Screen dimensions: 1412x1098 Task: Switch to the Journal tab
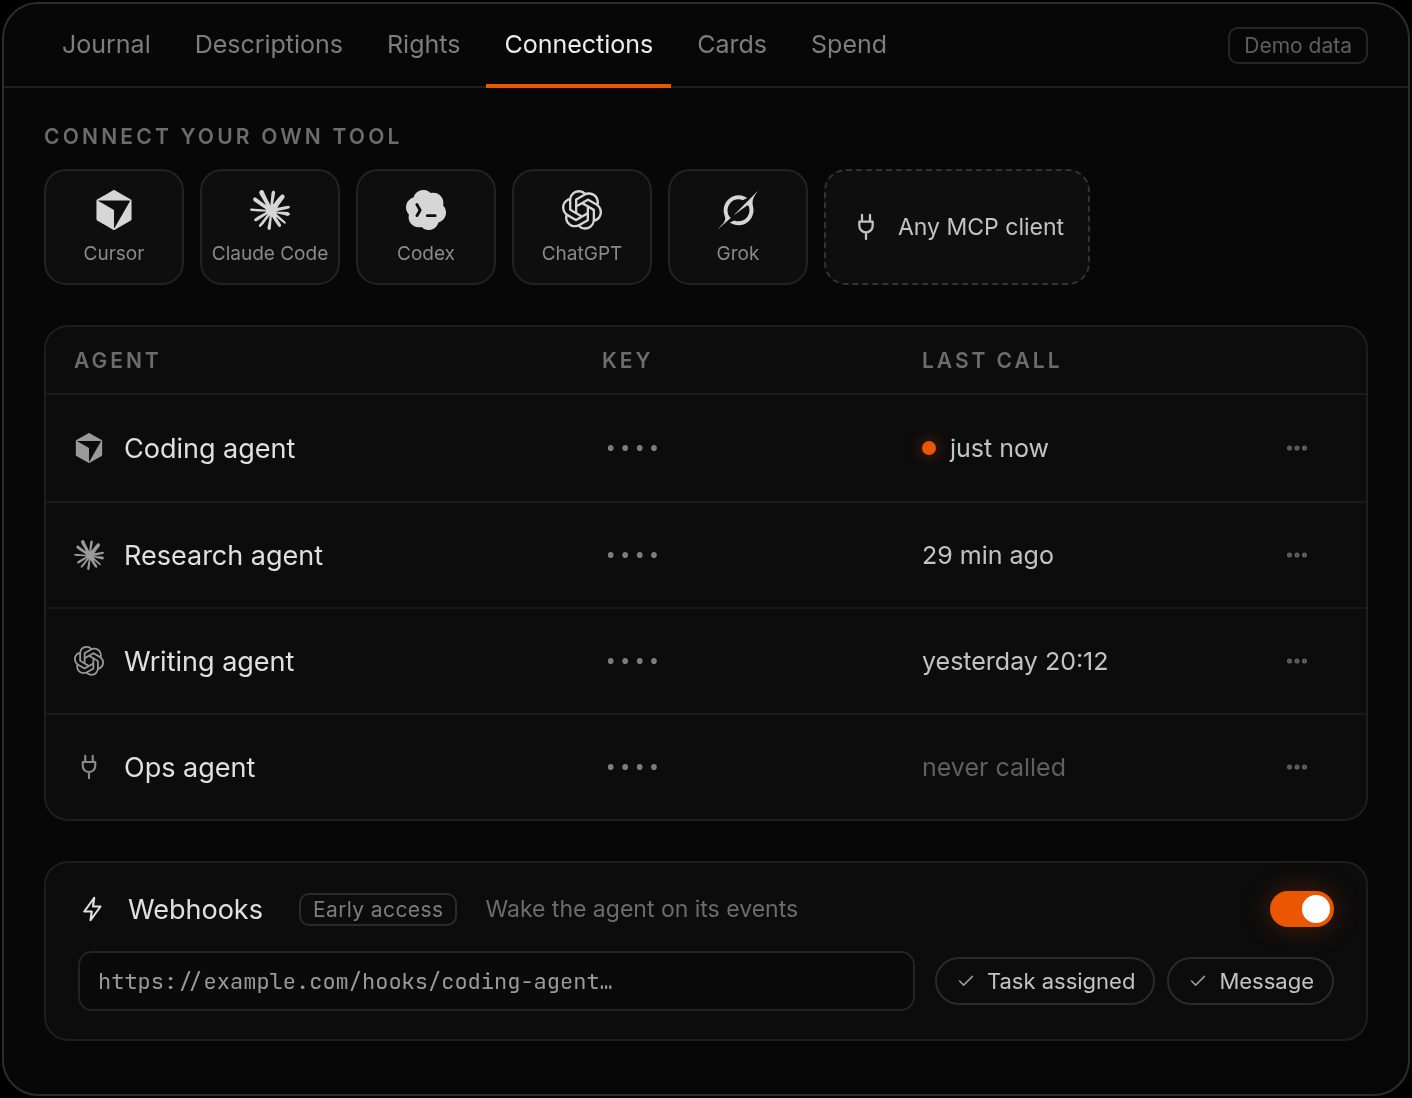pos(106,45)
